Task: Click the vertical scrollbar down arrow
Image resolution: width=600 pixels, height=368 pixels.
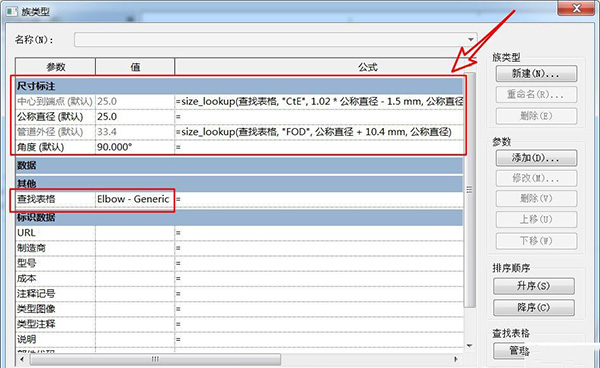Action: point(470,346)
